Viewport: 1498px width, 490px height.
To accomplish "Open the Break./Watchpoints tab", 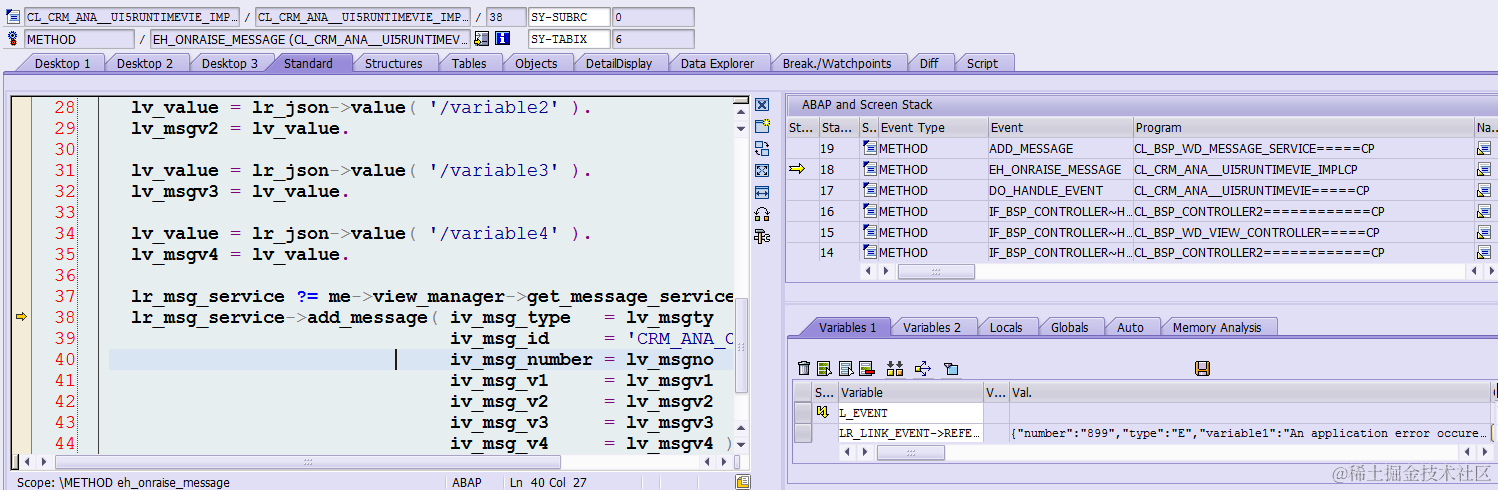I will tap(837, 63).
